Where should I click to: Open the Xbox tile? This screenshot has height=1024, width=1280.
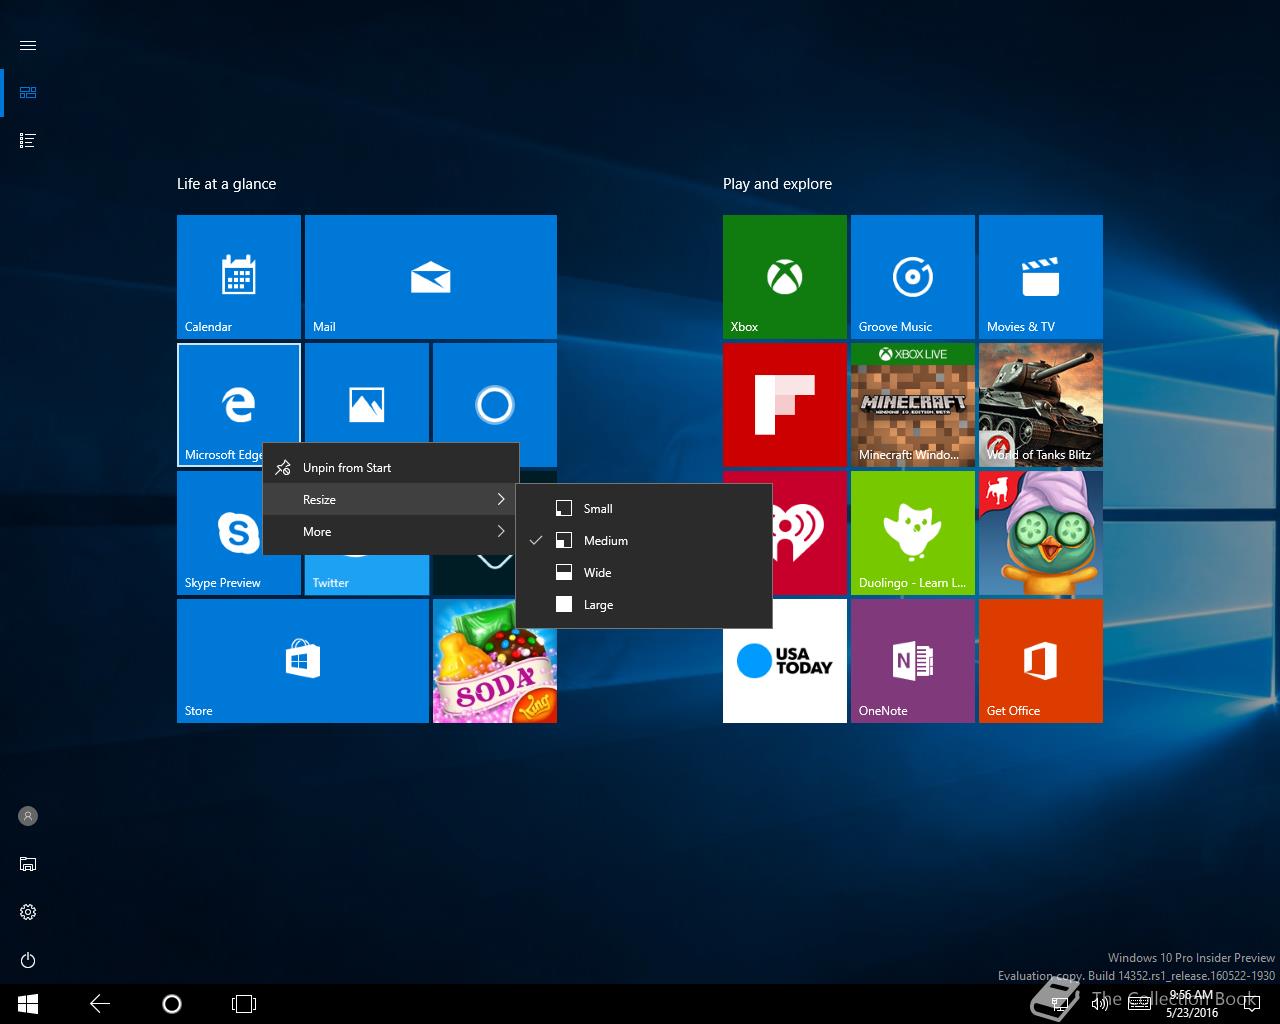click(785, 277)
